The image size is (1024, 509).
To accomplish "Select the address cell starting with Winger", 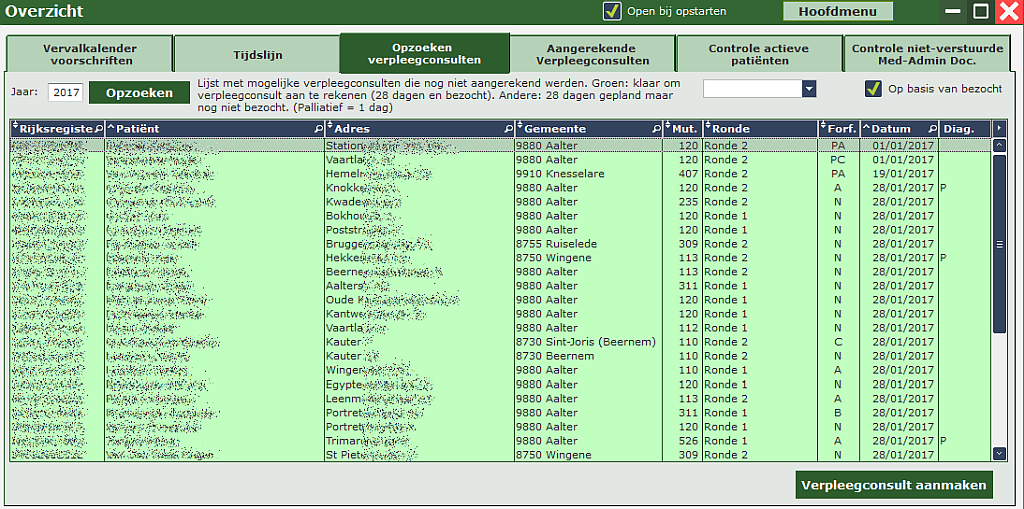I will (x=419, y=370).
